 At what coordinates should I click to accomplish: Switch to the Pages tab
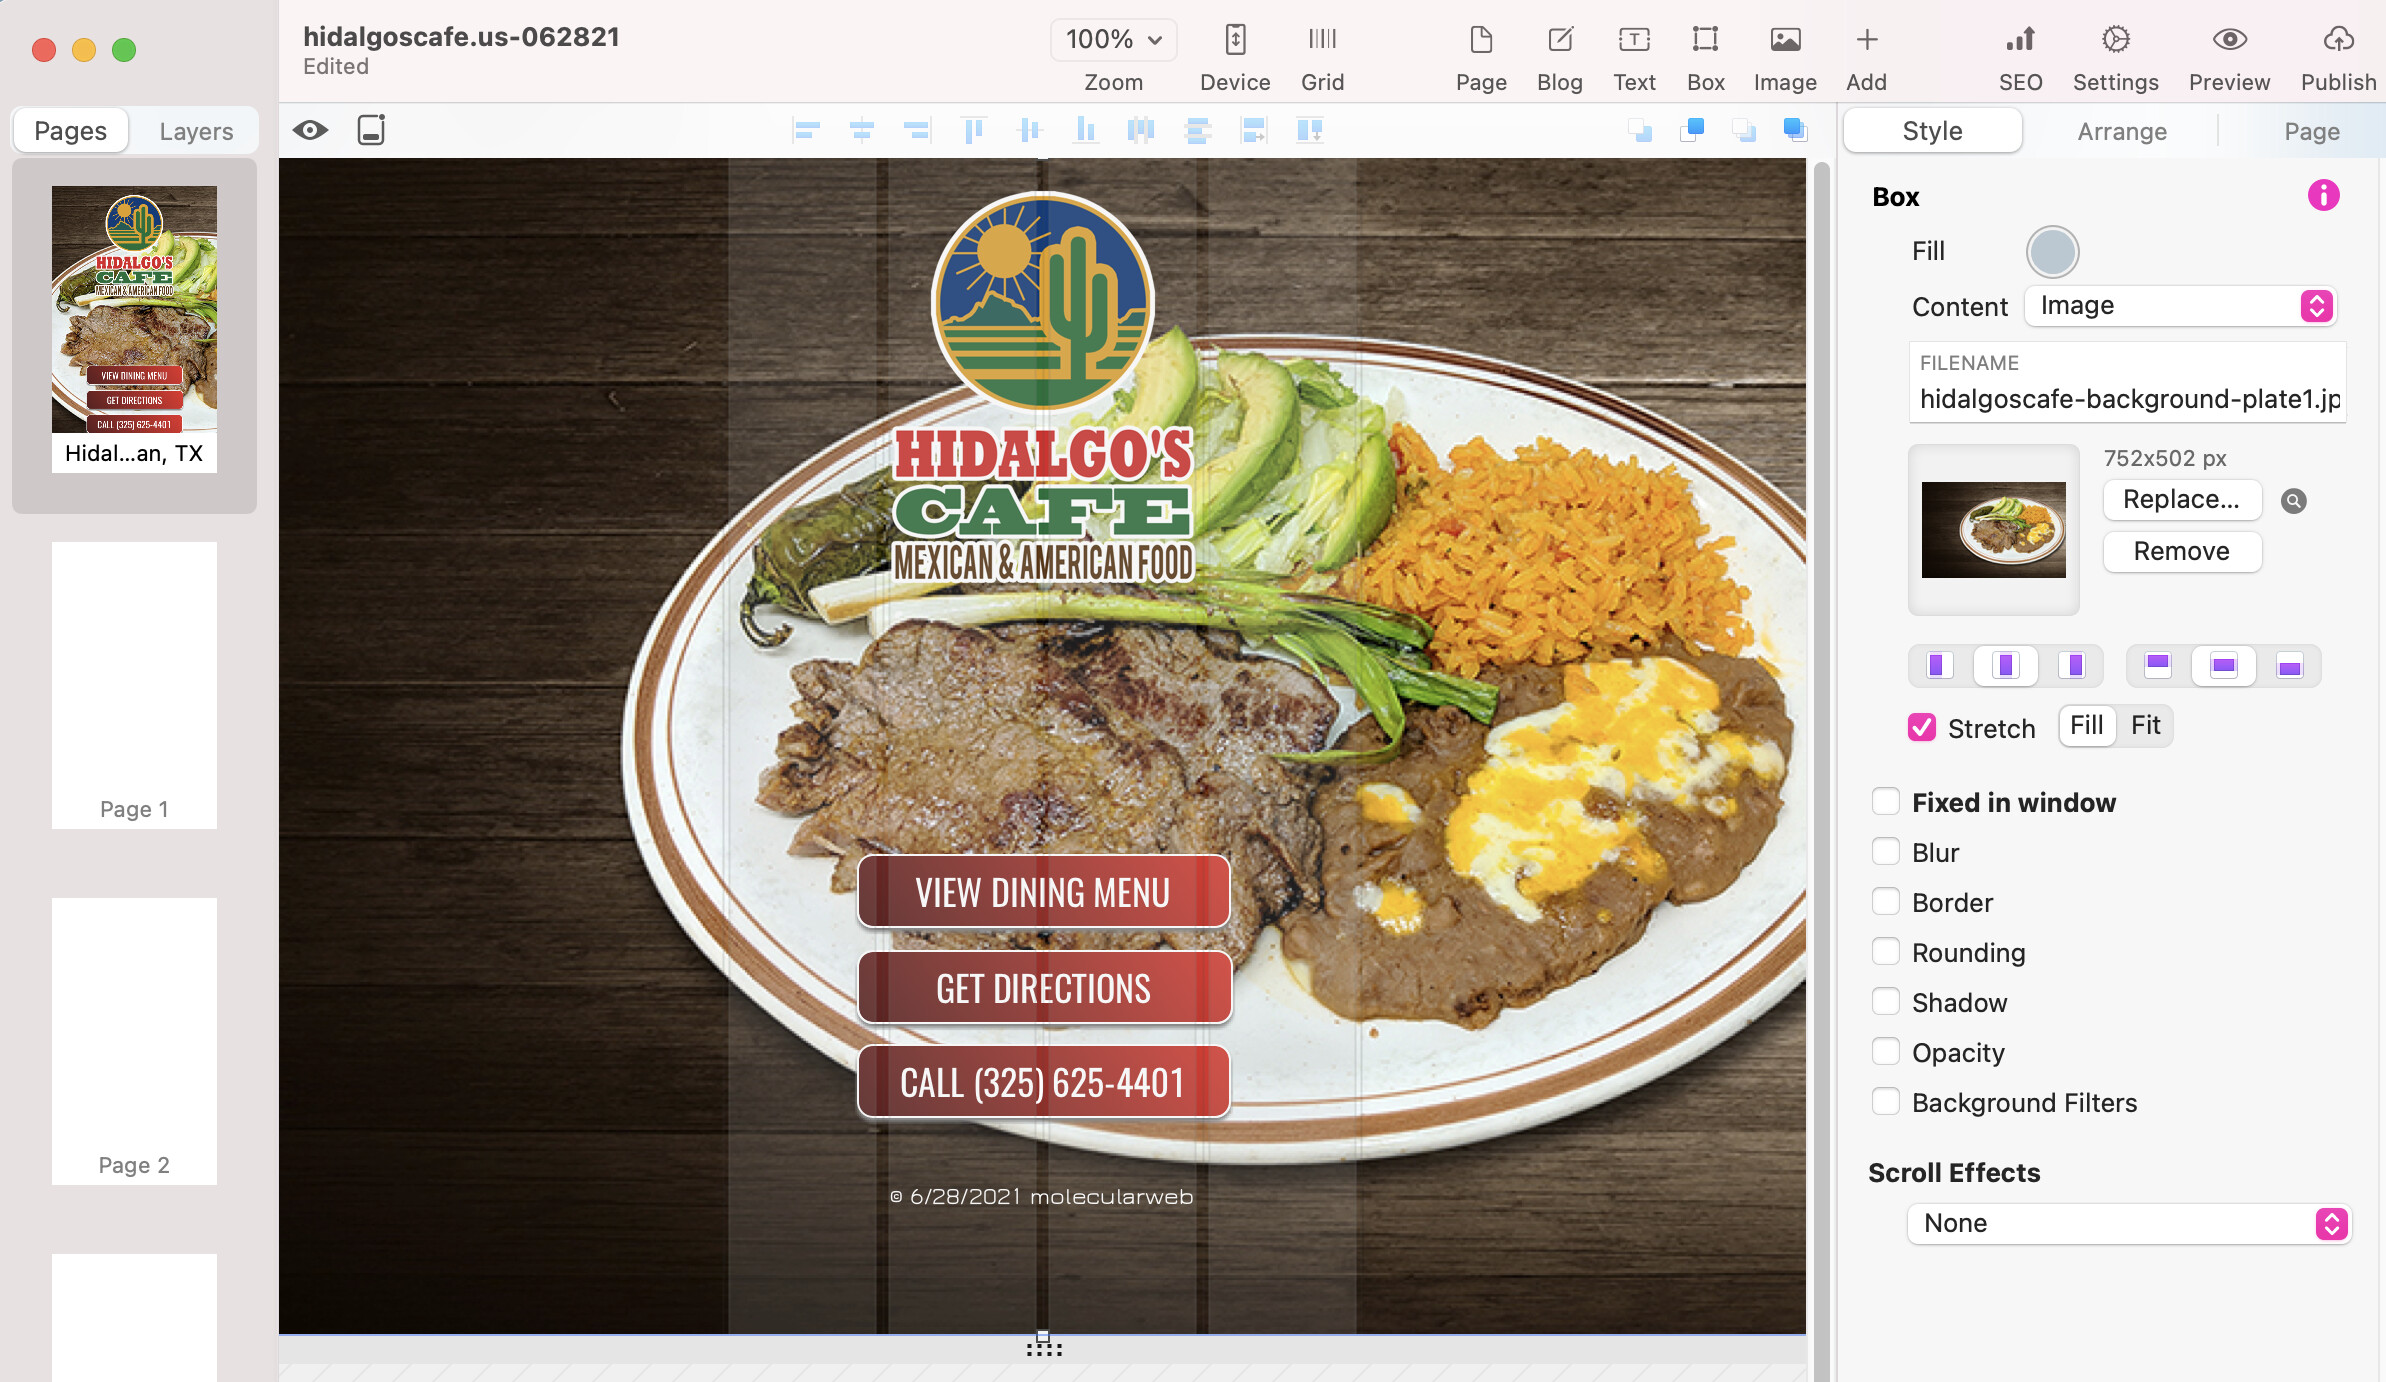pos(70,131)
